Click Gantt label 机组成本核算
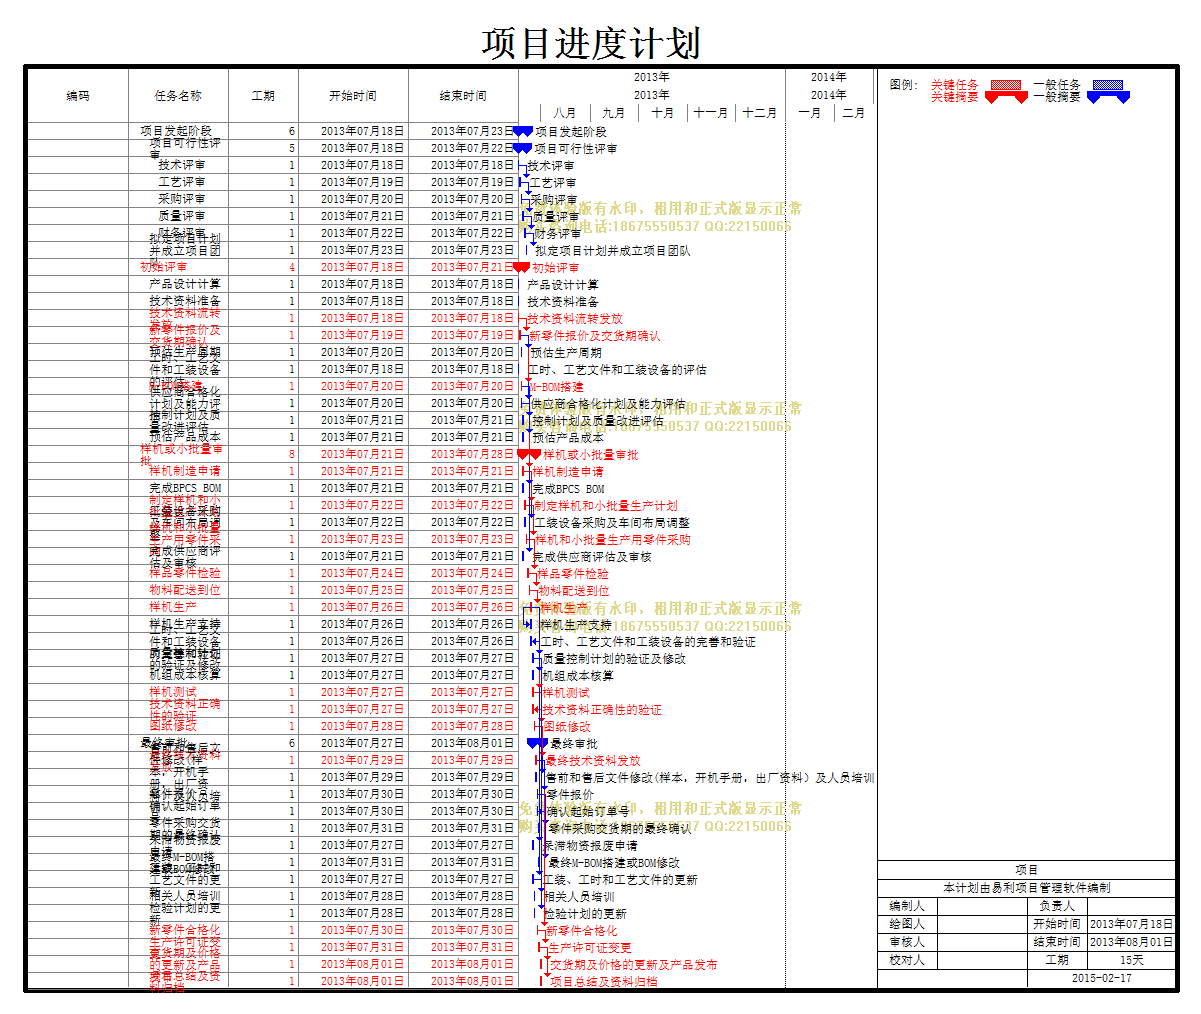The height and width of the screenshot is (1014, 1201). 578,676
